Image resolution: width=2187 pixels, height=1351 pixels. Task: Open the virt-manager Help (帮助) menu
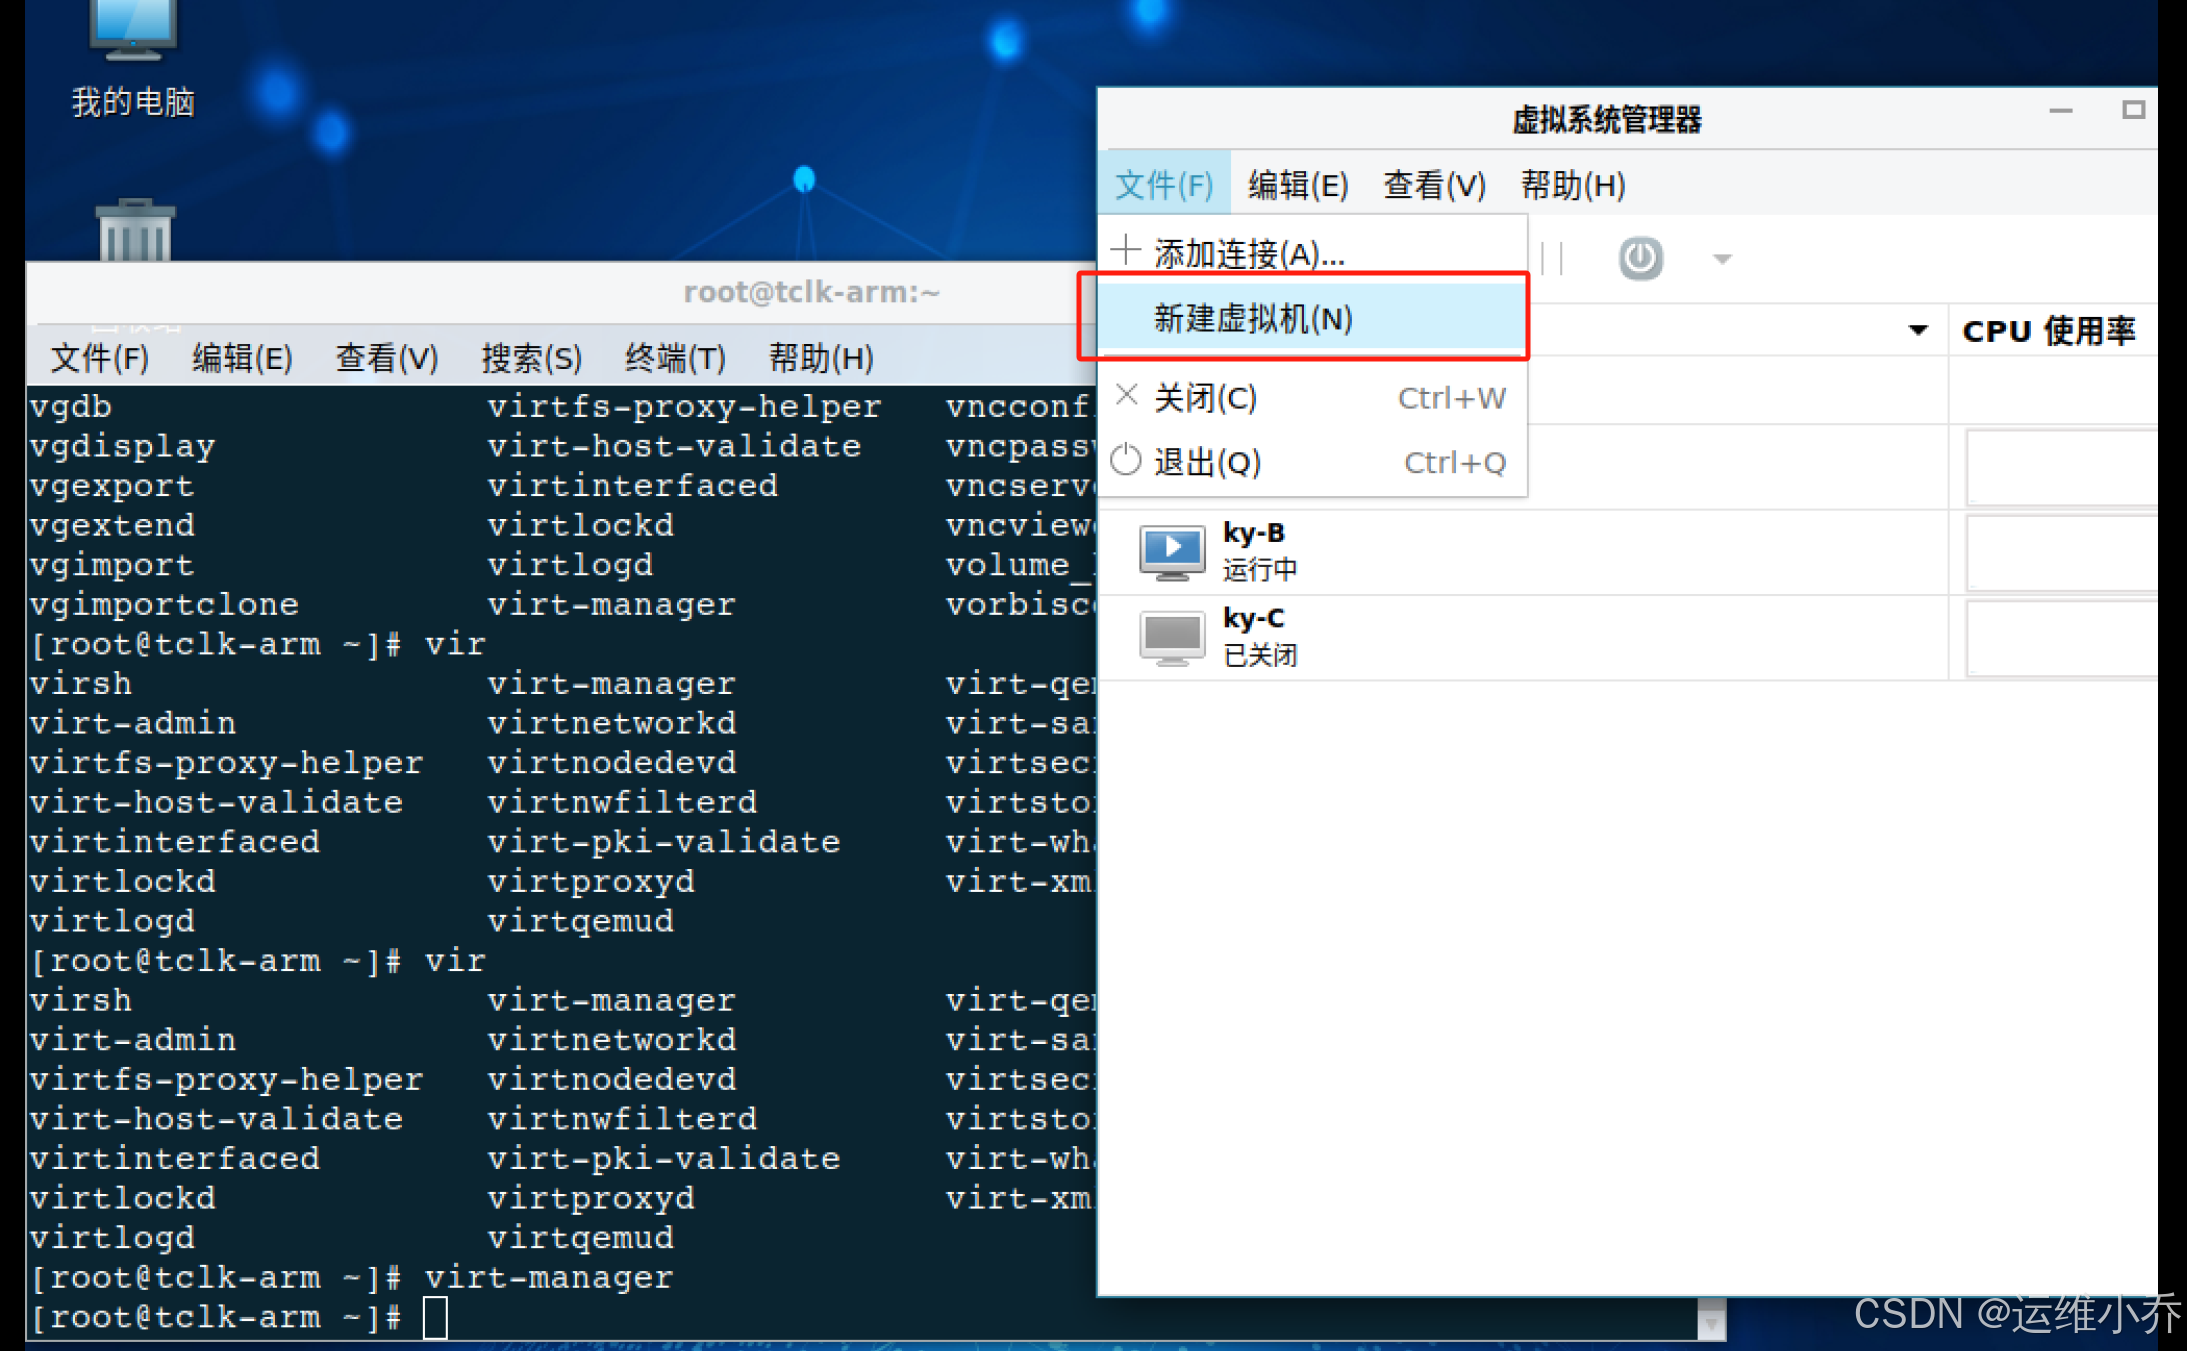pyautogui.click(x=1572, y=185)
